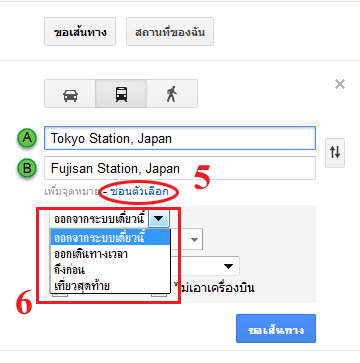Select the walking travel mode

point(172,94)
